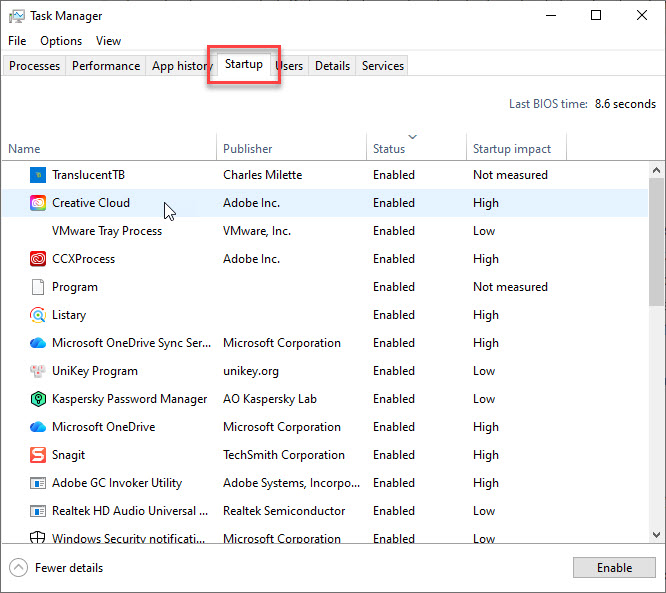Select the Listary magnifier icon
Image resolution: width=666 pixels, height=593 pixels.
click(38, 315)
